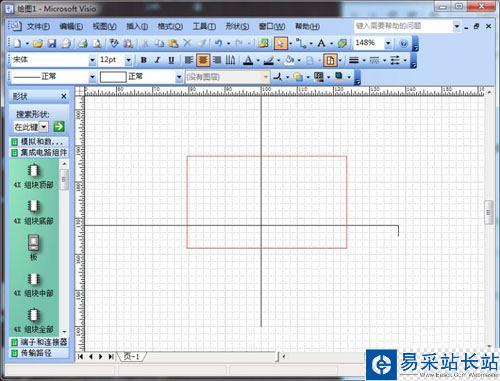Viewport: 500px width, 381px height.
Task: Save the drawing with the floppy disk icon
Action: (52, 43)
